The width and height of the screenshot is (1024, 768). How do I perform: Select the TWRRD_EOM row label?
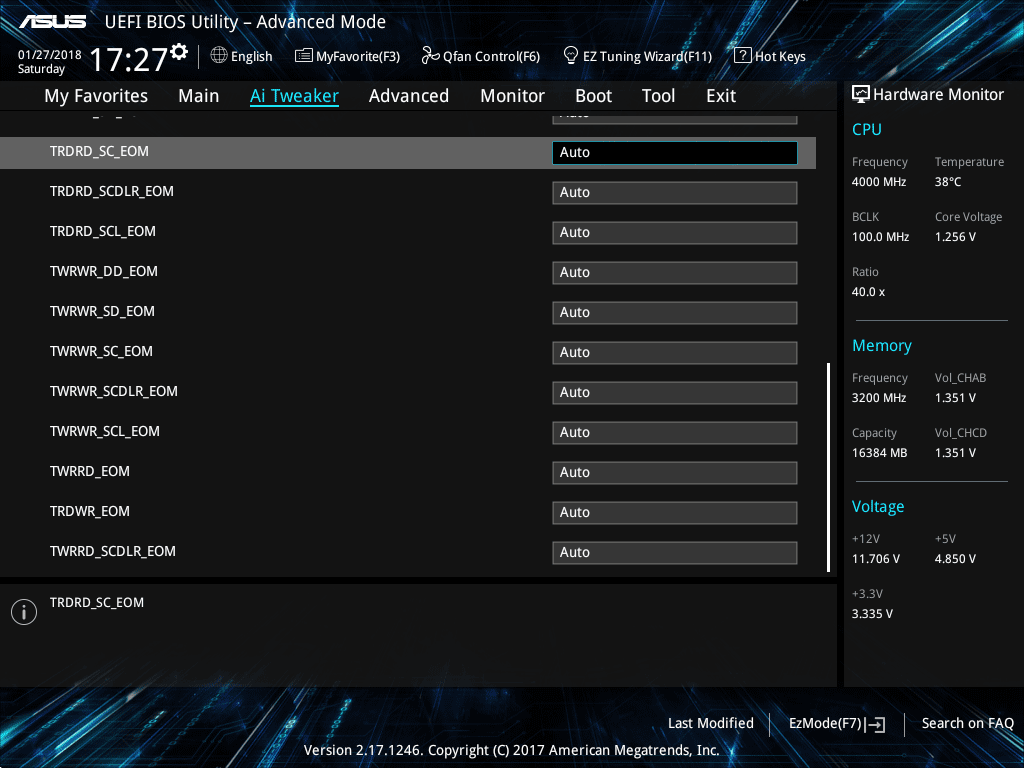pos(89,472)
